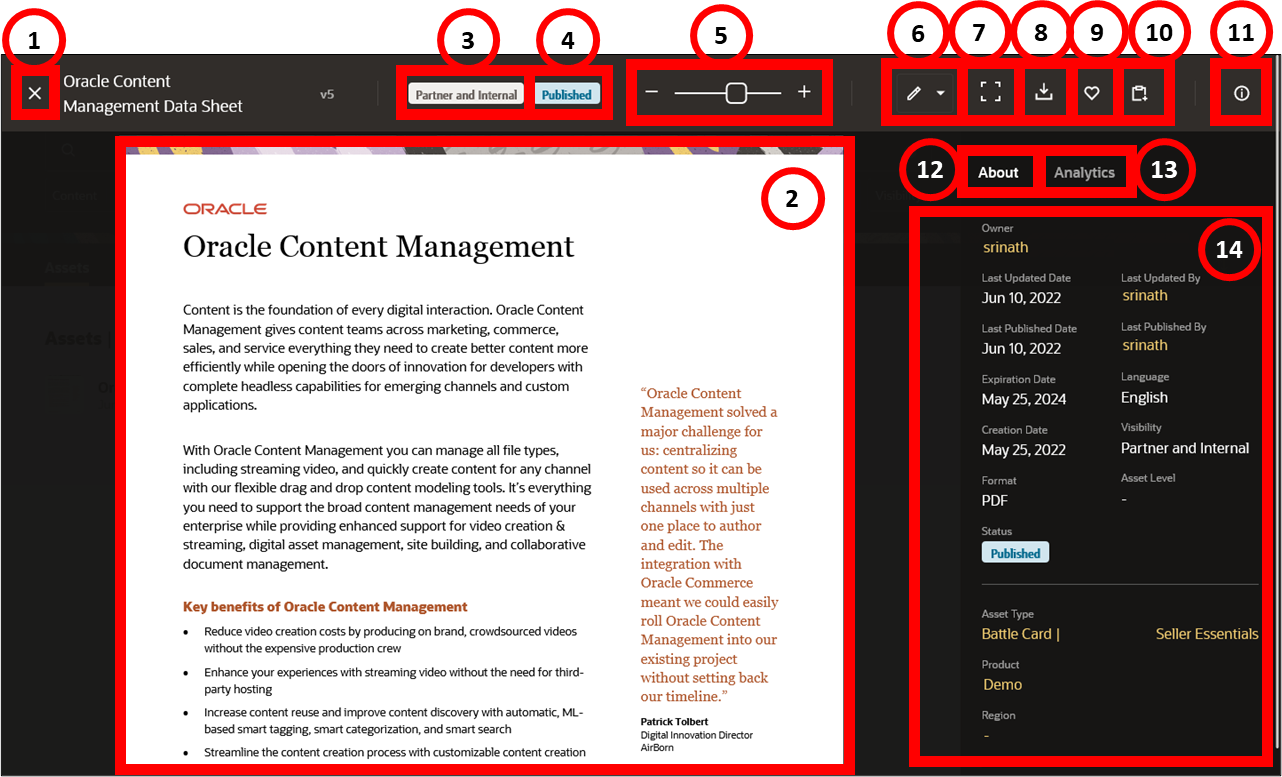Click the Oracle Content Management document heading
Image resolution: width=1282 pixels, height=777 pixels.
pos(379,247)
